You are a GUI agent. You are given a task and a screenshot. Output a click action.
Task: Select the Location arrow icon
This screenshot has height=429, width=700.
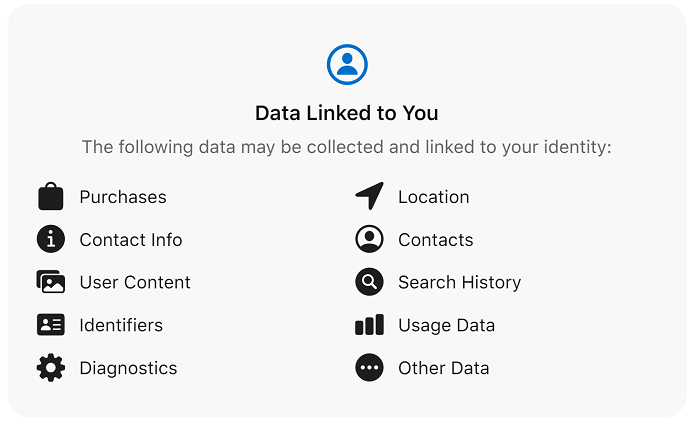click(x=370, y=196)
